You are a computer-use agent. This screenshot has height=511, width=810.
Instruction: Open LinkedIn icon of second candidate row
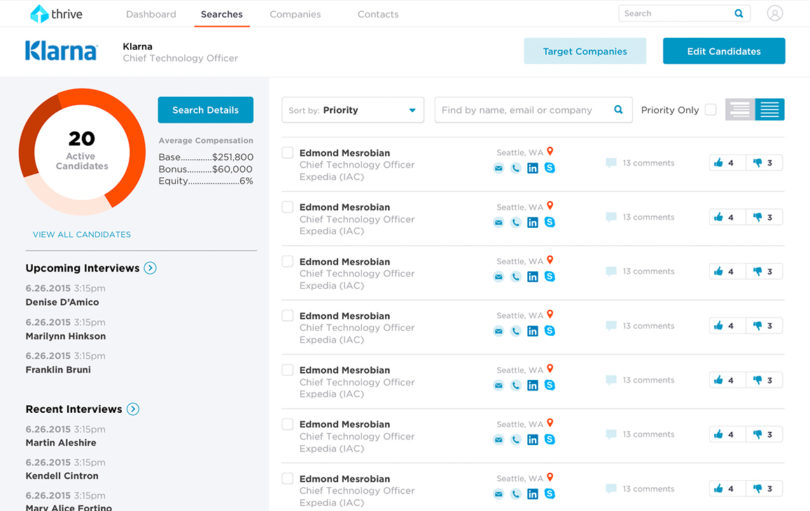click(533, 223)
